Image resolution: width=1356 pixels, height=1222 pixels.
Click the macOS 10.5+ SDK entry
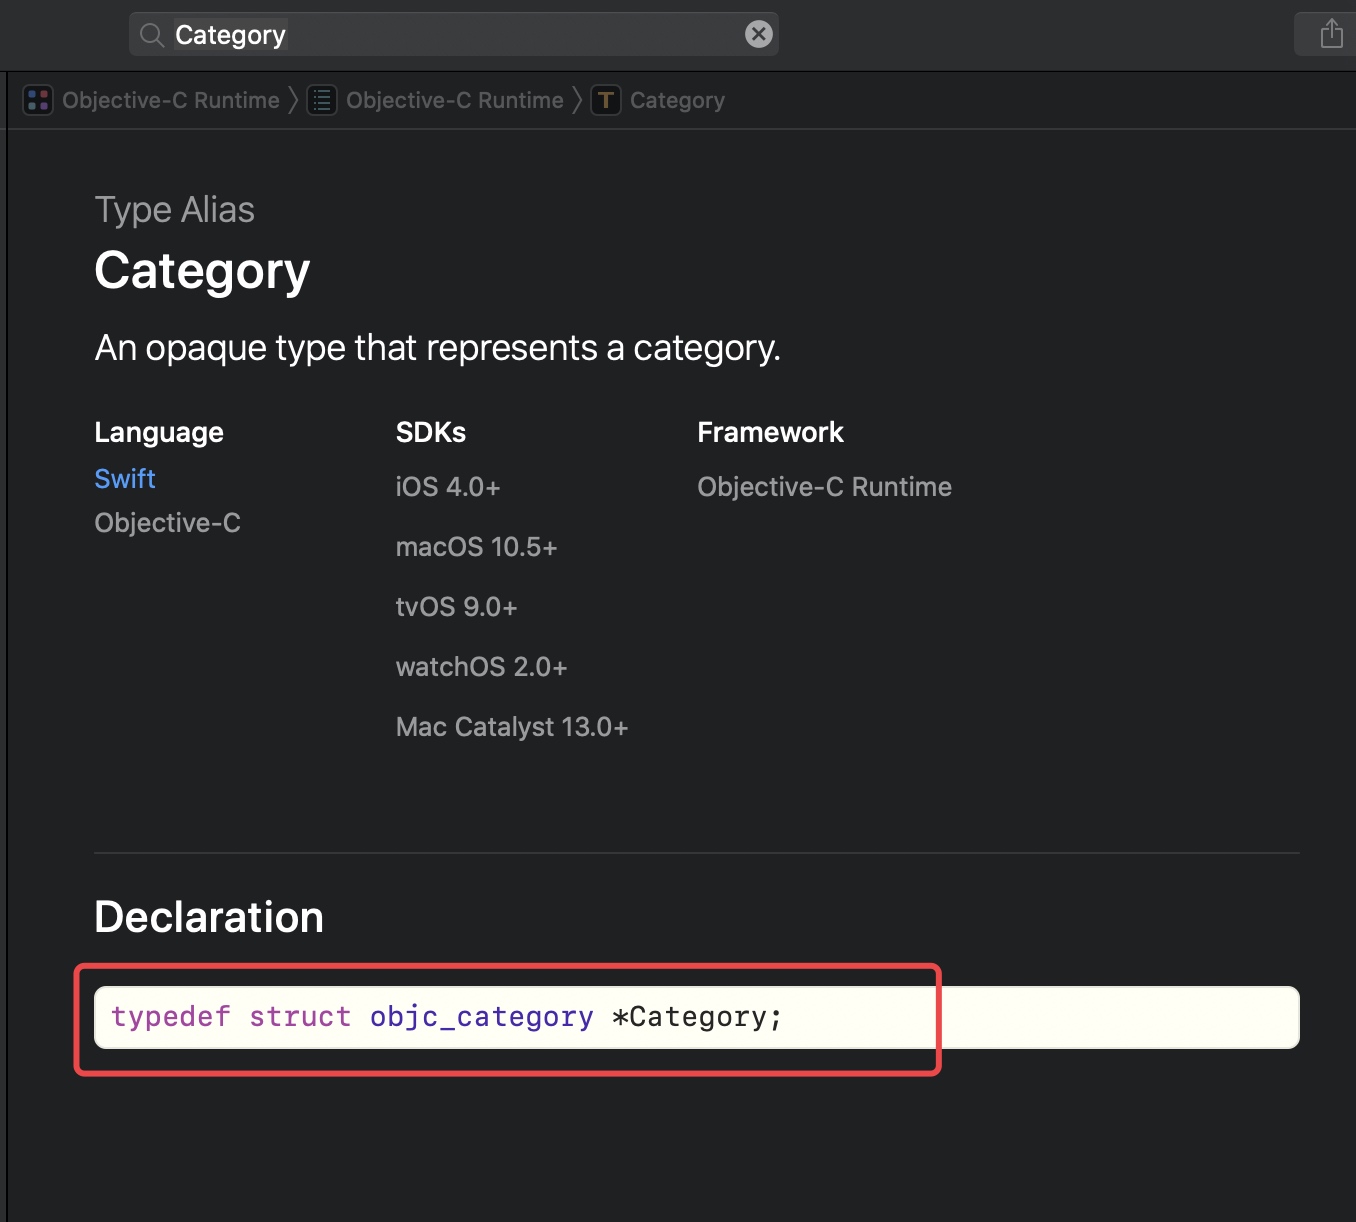(x=476, y=547)
